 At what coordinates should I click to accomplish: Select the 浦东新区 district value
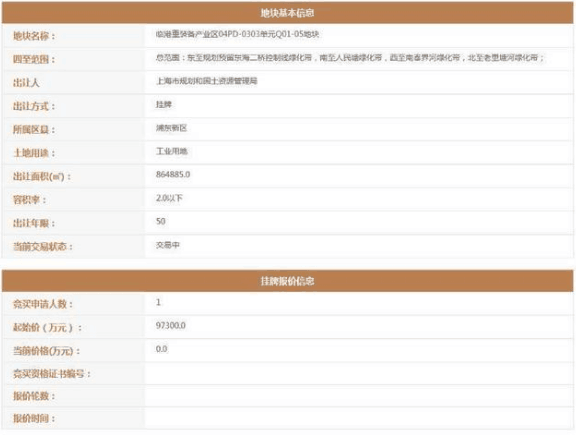tap(172, 128)
